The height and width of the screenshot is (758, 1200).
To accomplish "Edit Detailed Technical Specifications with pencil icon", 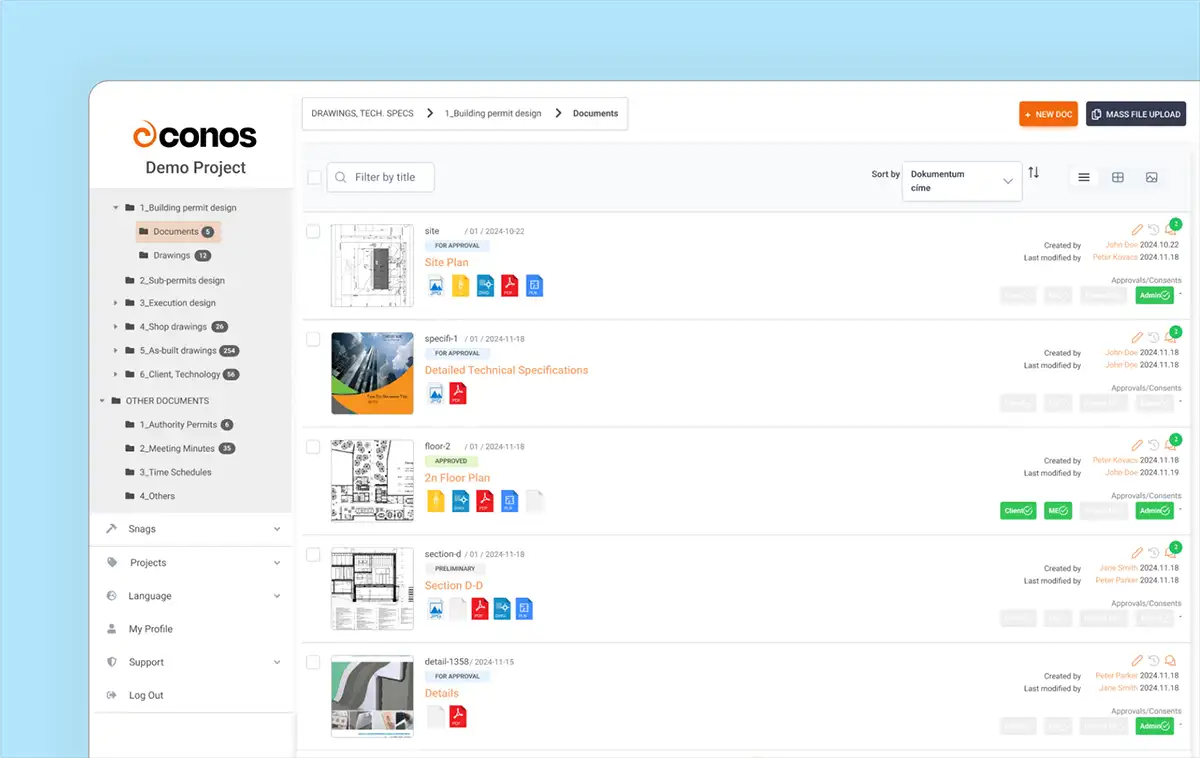I will tap(1137, 338).
